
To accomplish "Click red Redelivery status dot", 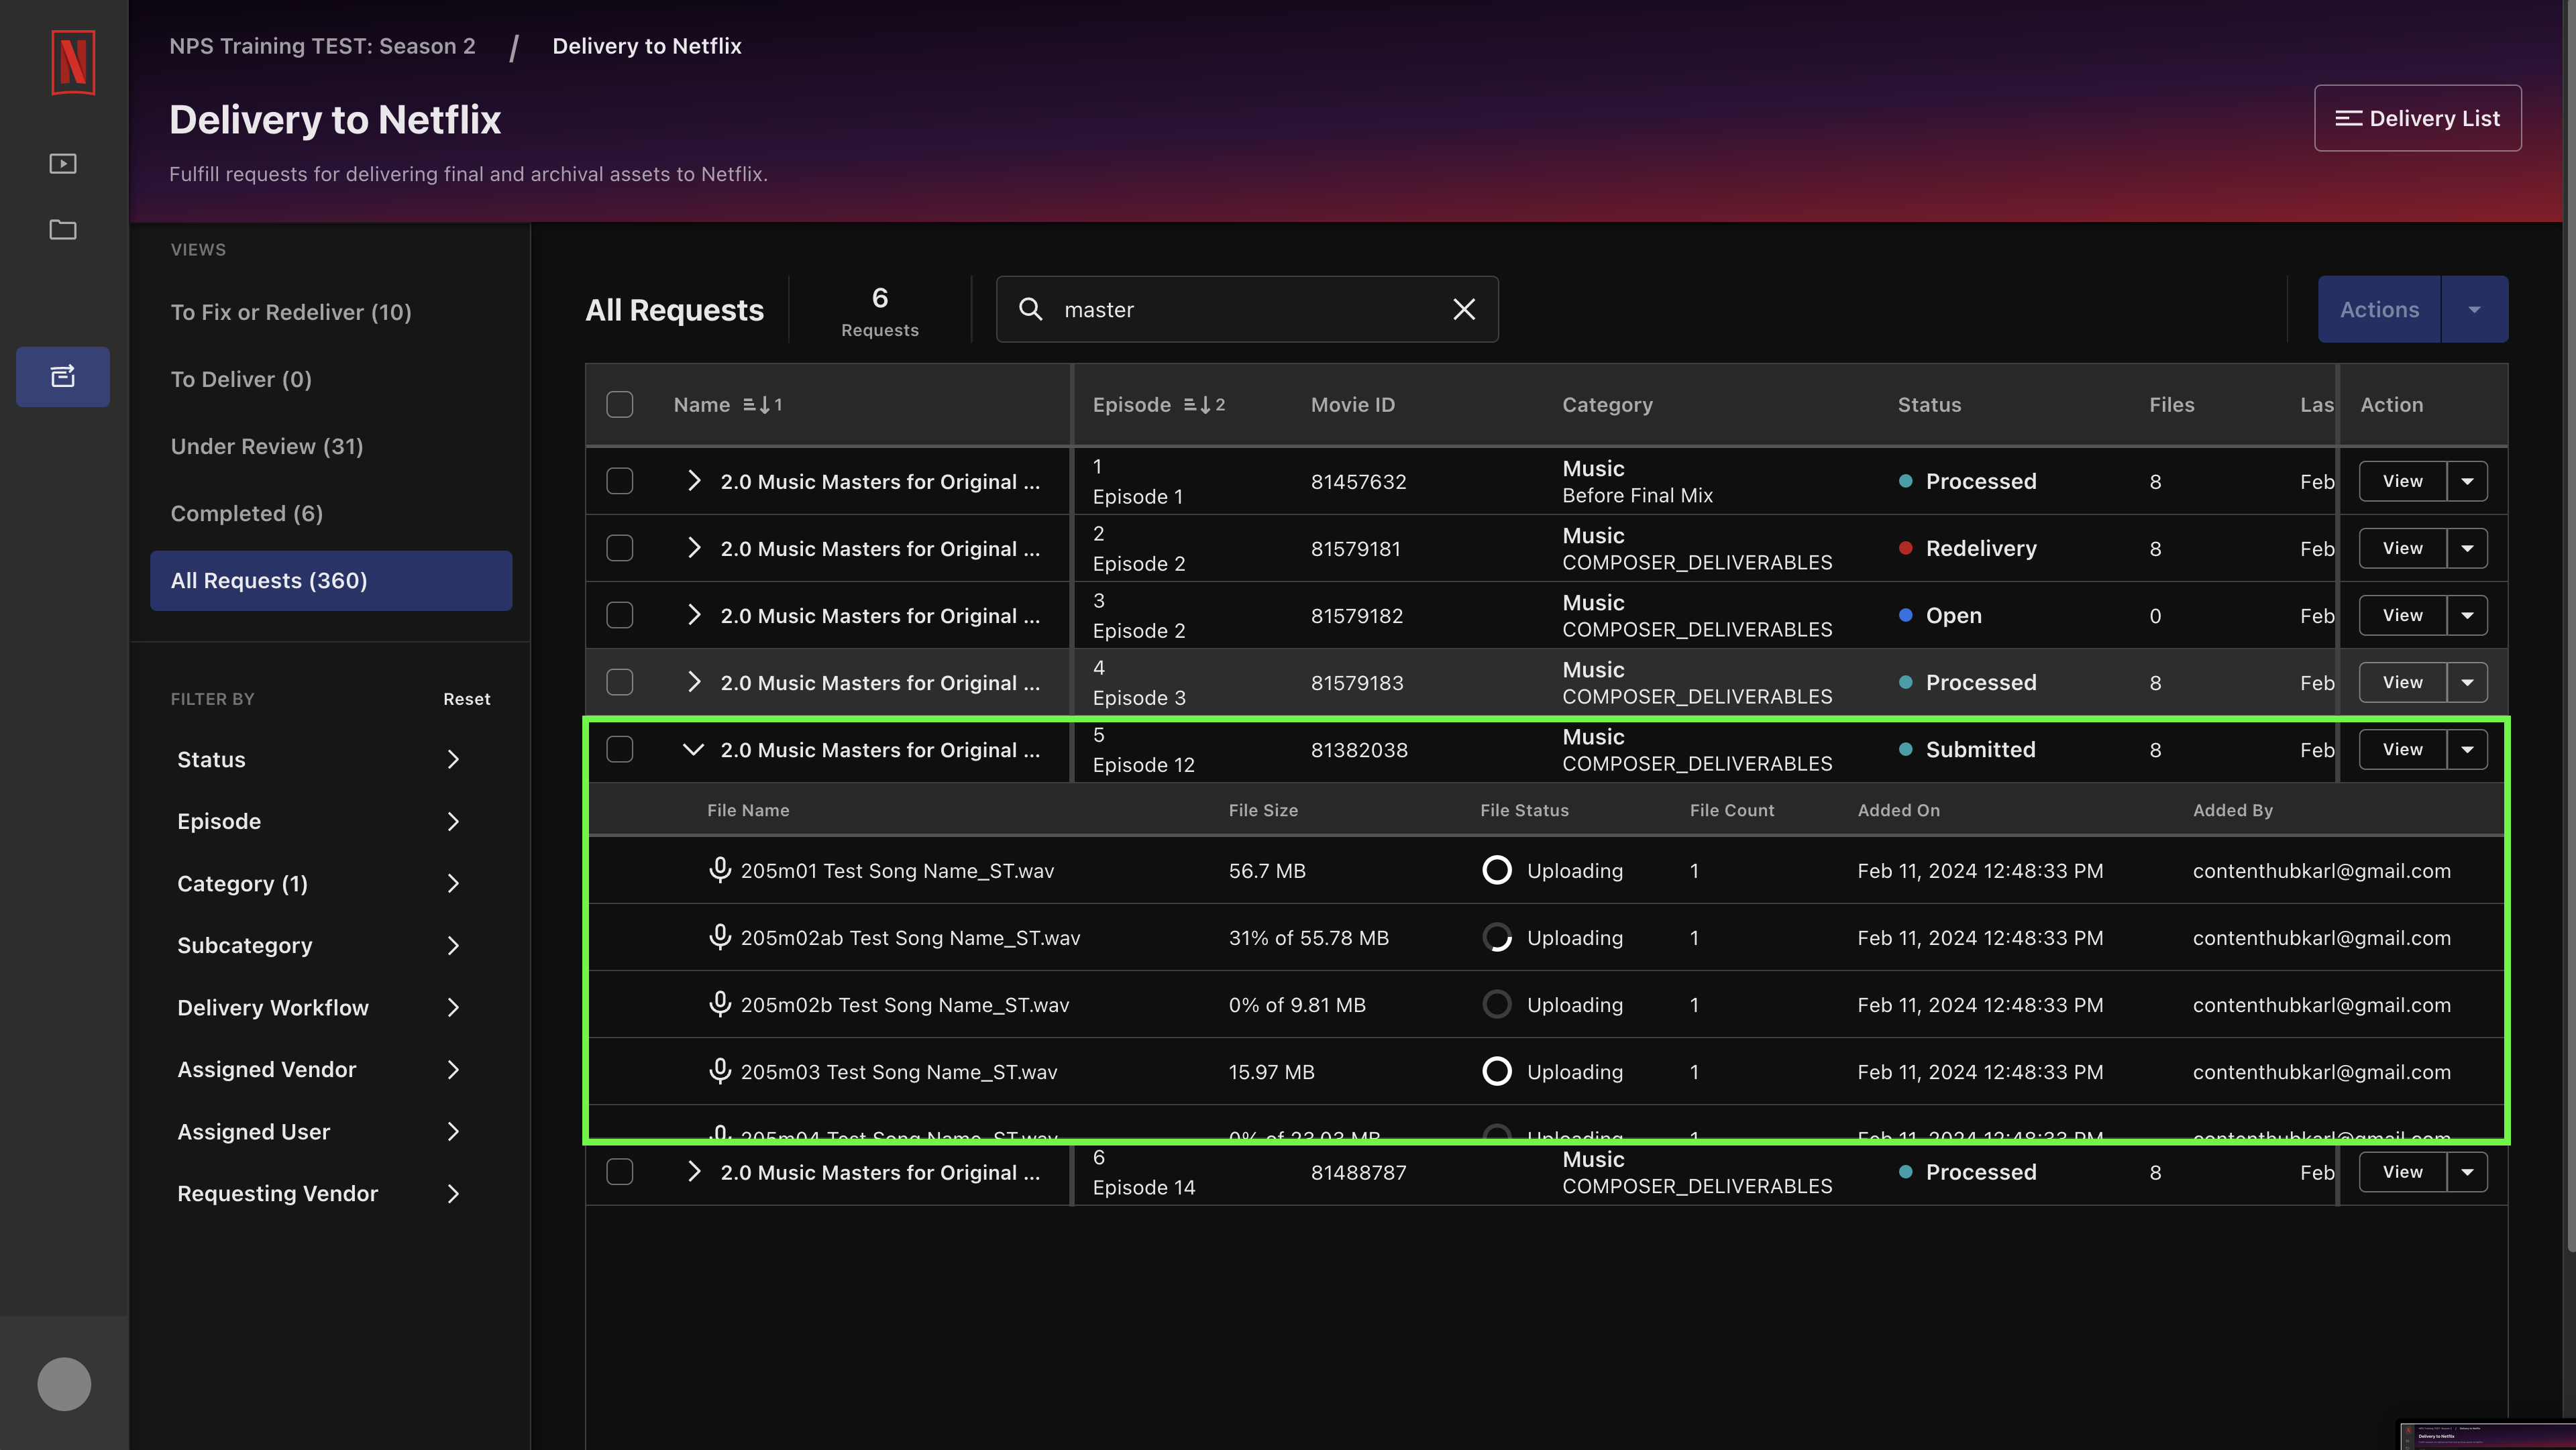I will tap(1905, 548).
